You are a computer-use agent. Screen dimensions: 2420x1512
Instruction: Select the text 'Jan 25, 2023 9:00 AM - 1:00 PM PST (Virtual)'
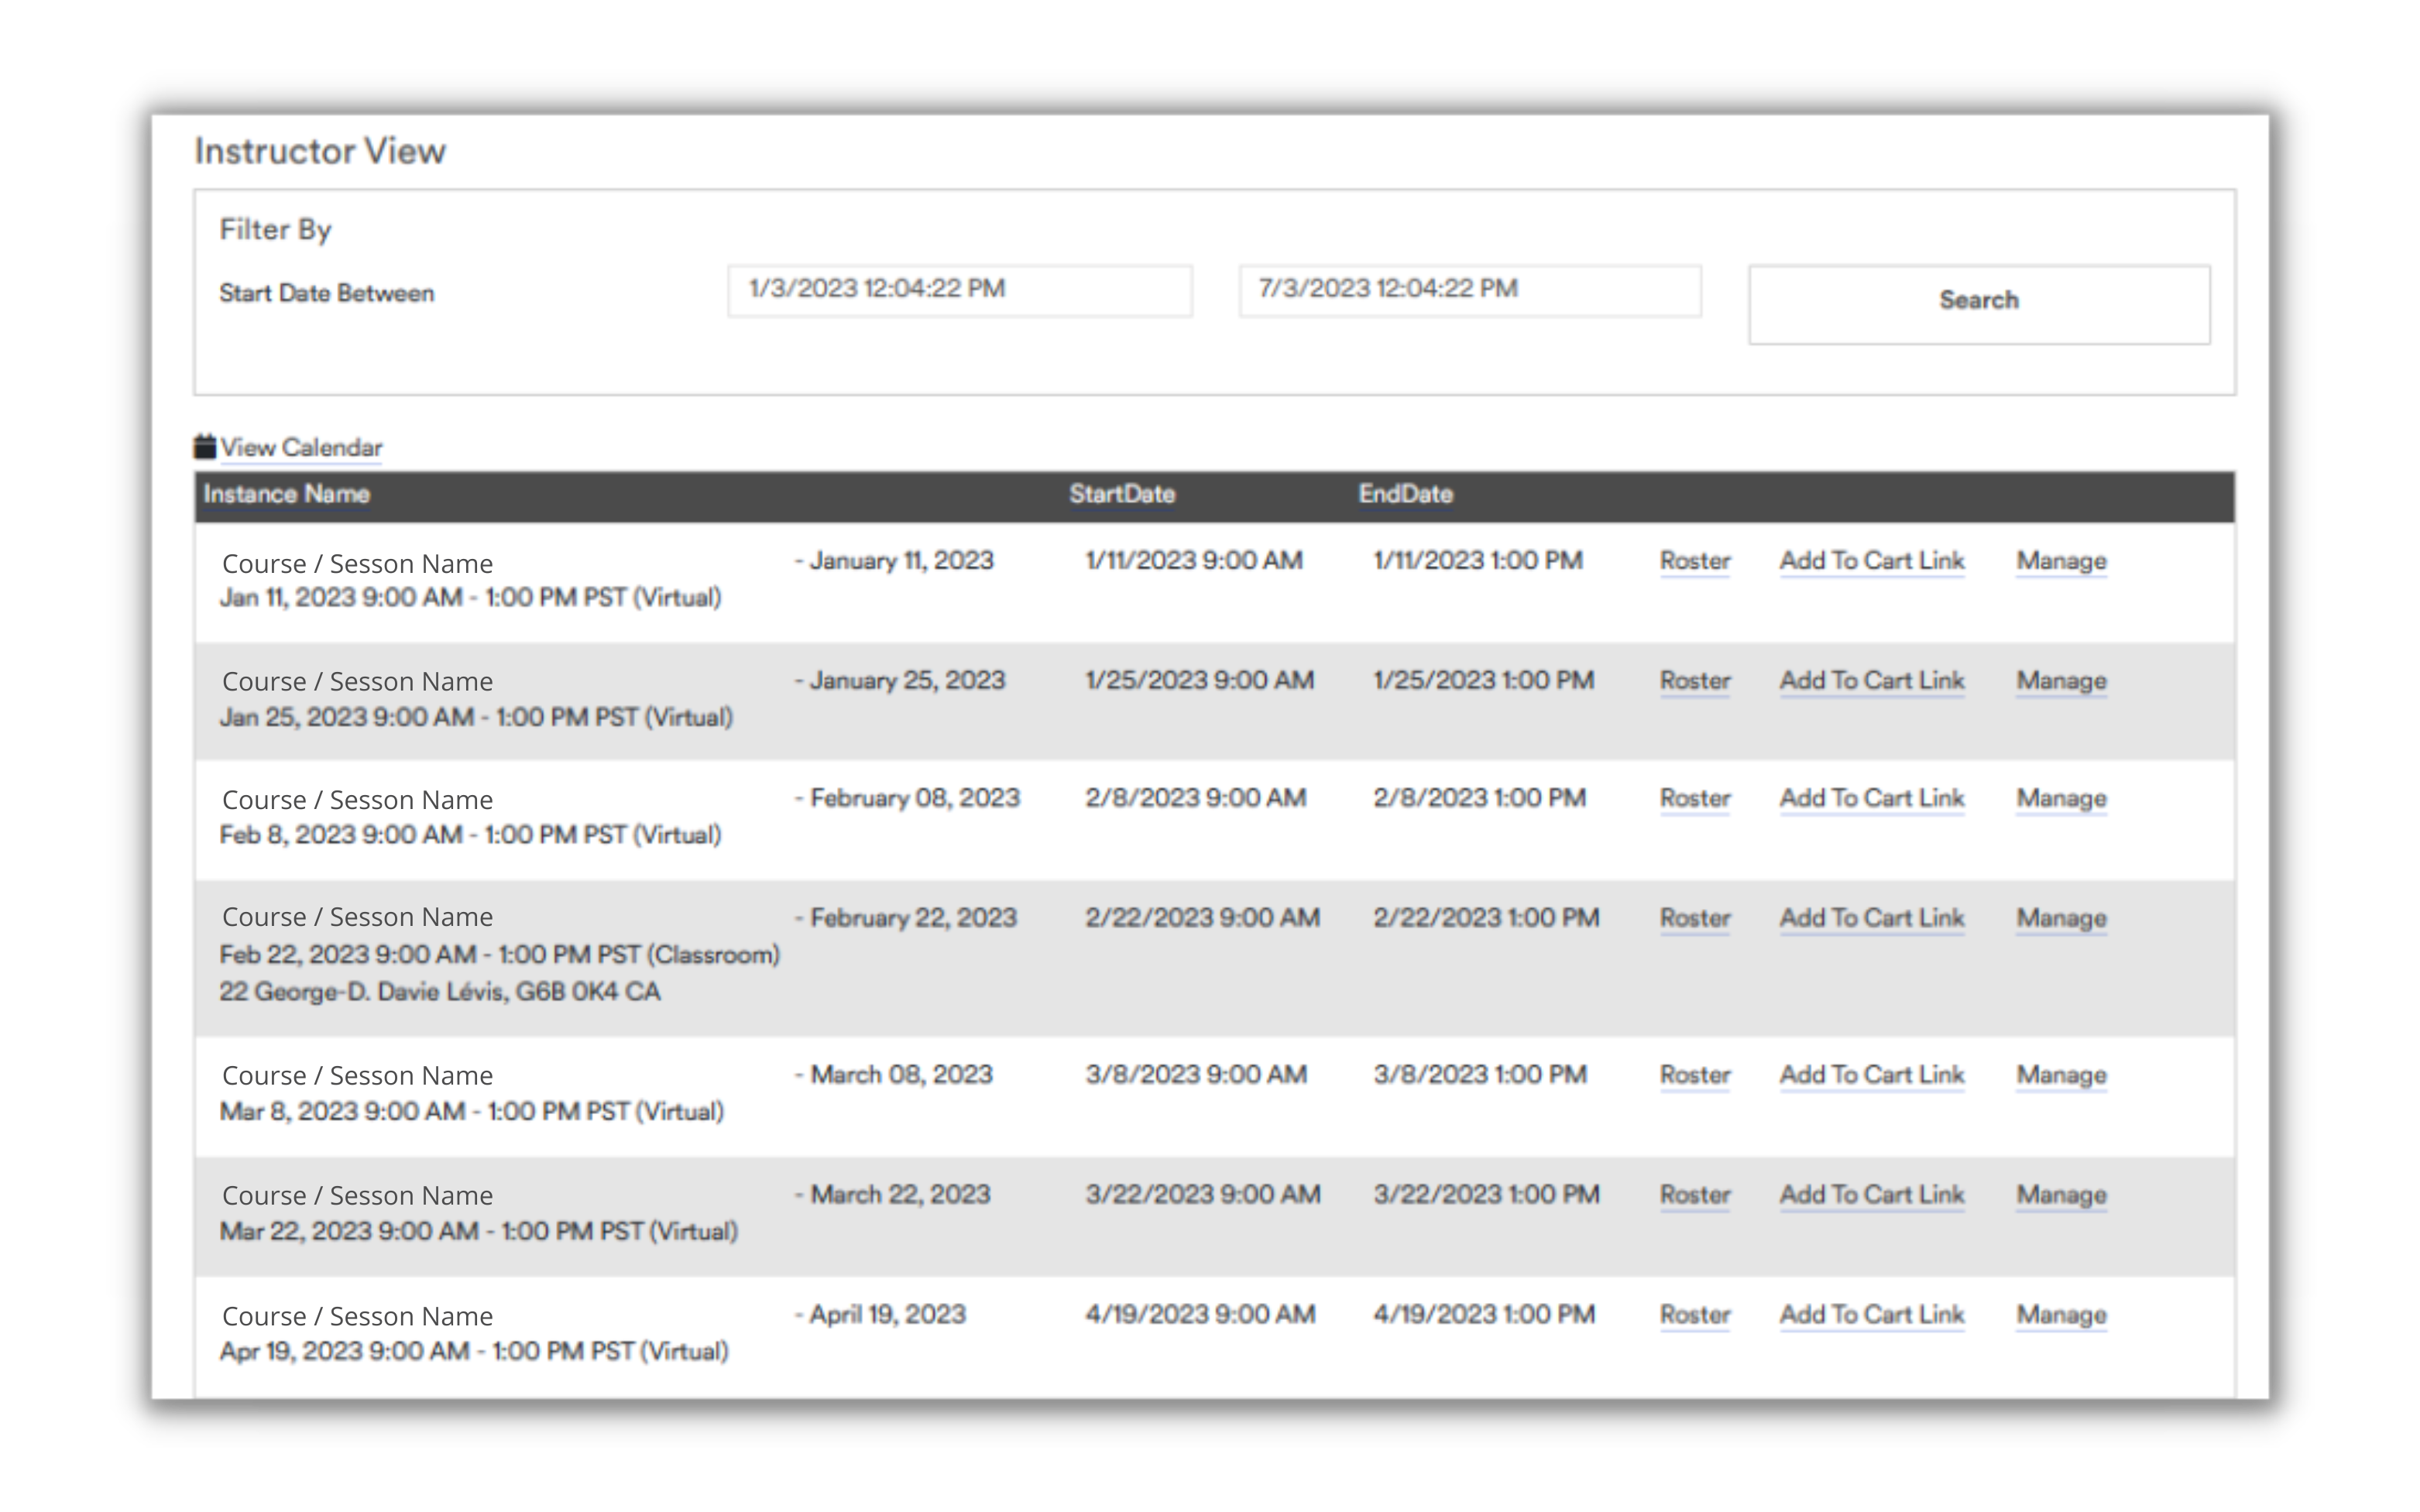(476, 718)
